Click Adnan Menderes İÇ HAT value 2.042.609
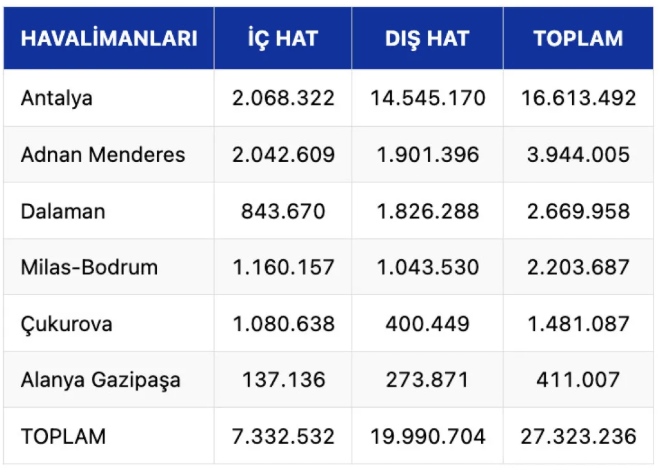Viewport: 663px width, 474px height. click(x=283, y=155)
